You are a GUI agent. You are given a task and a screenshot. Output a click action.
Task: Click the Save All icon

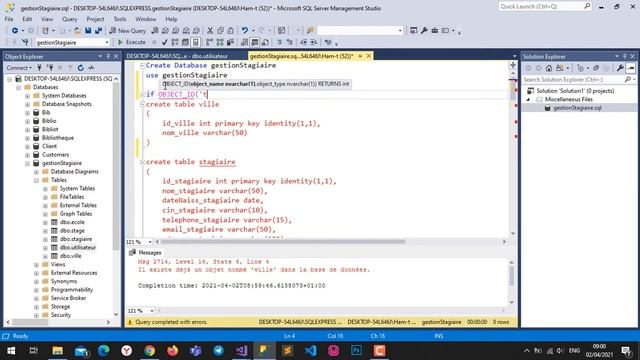[98, 31]
